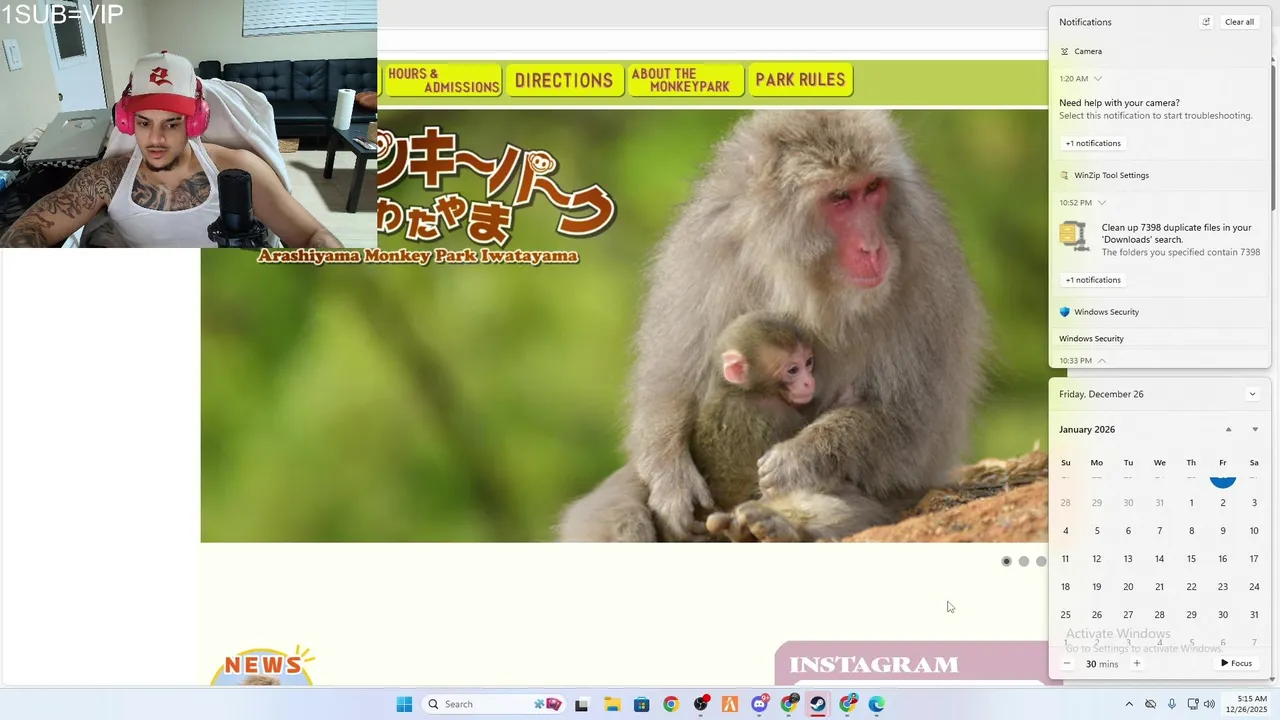Select January 10 in the calendar

(x=1254, y=531)
